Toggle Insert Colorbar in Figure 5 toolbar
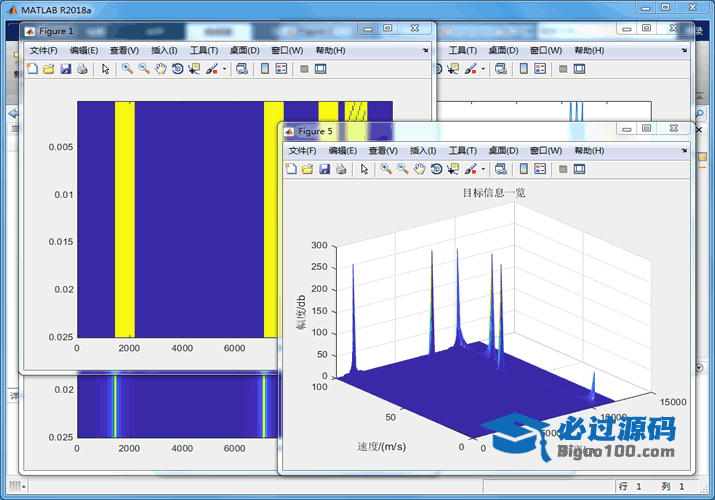This screenshot has width=715, height=500. pyautogui.click(x=524, y=169)
